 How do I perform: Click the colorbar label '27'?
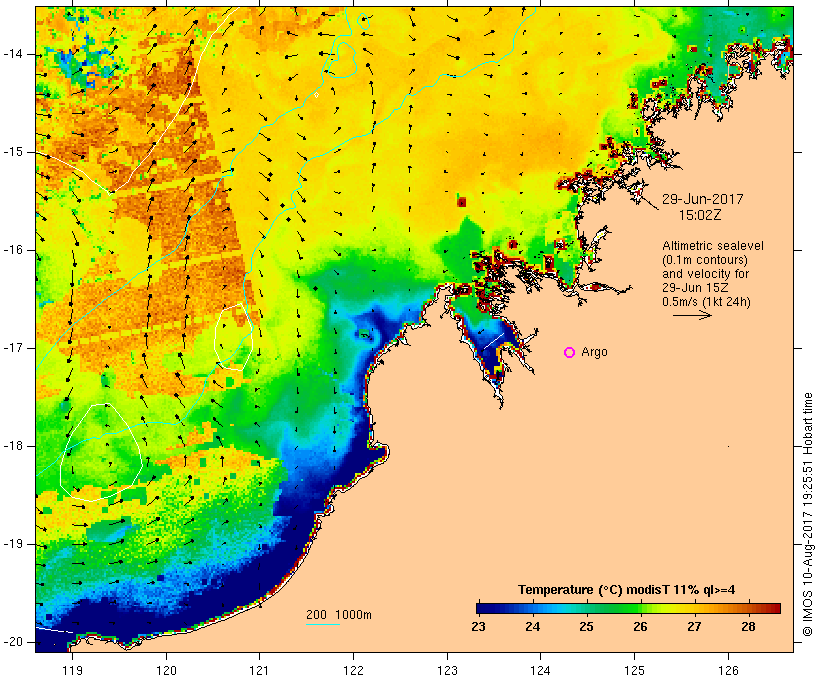pyautogui.click(x=694, y=627)
